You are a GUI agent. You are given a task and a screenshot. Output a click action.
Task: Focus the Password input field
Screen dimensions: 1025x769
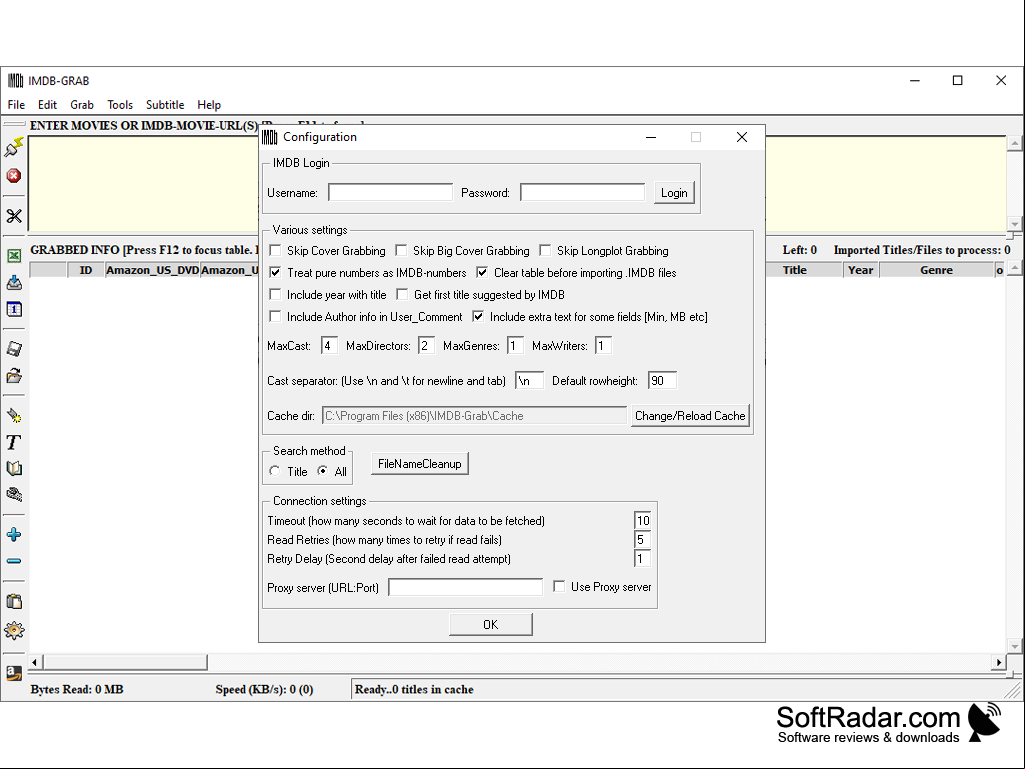click(x=582, y=192)
